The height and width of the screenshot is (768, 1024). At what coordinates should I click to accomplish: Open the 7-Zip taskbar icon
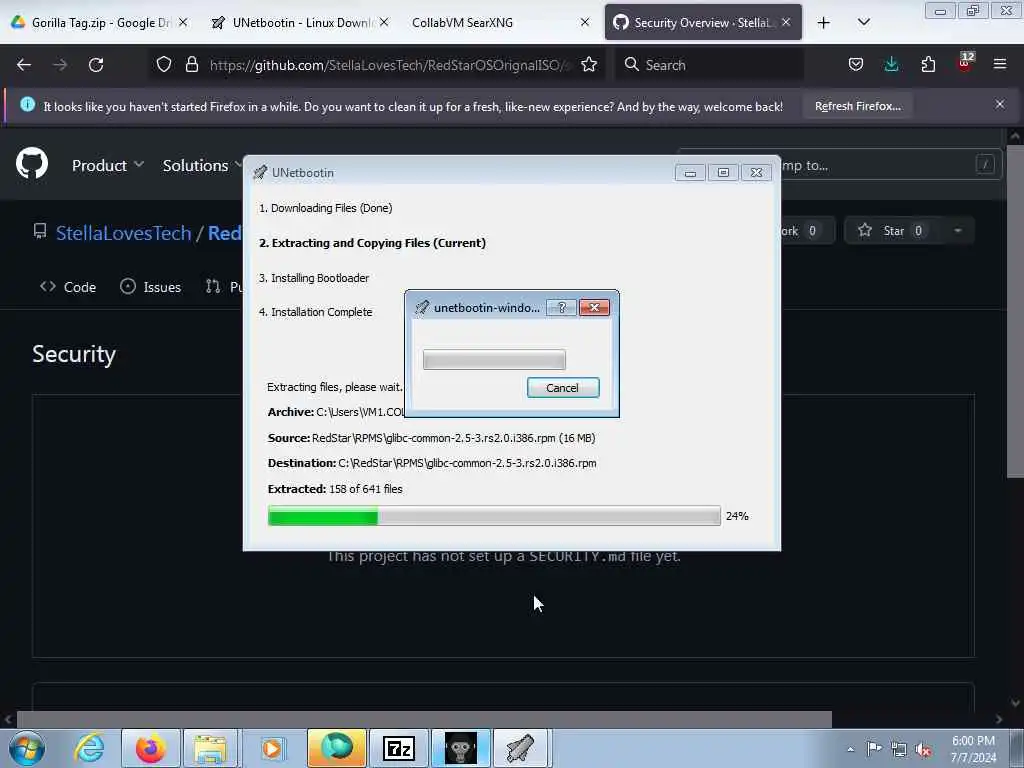pyautogui.click(x=399, y=748)
